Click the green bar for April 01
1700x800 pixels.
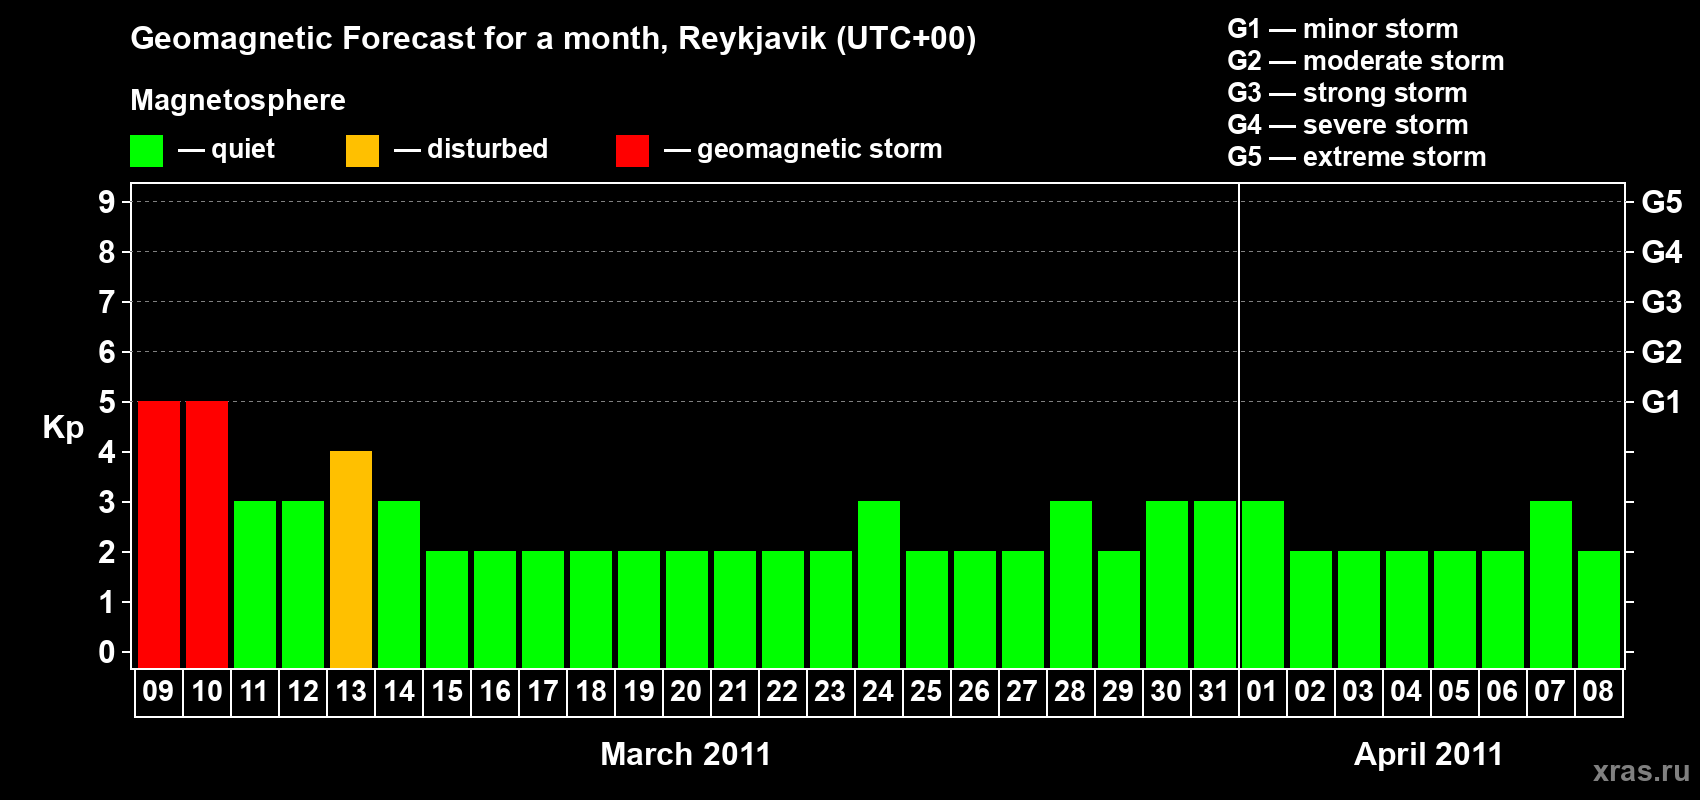[x=1263, y=584]
